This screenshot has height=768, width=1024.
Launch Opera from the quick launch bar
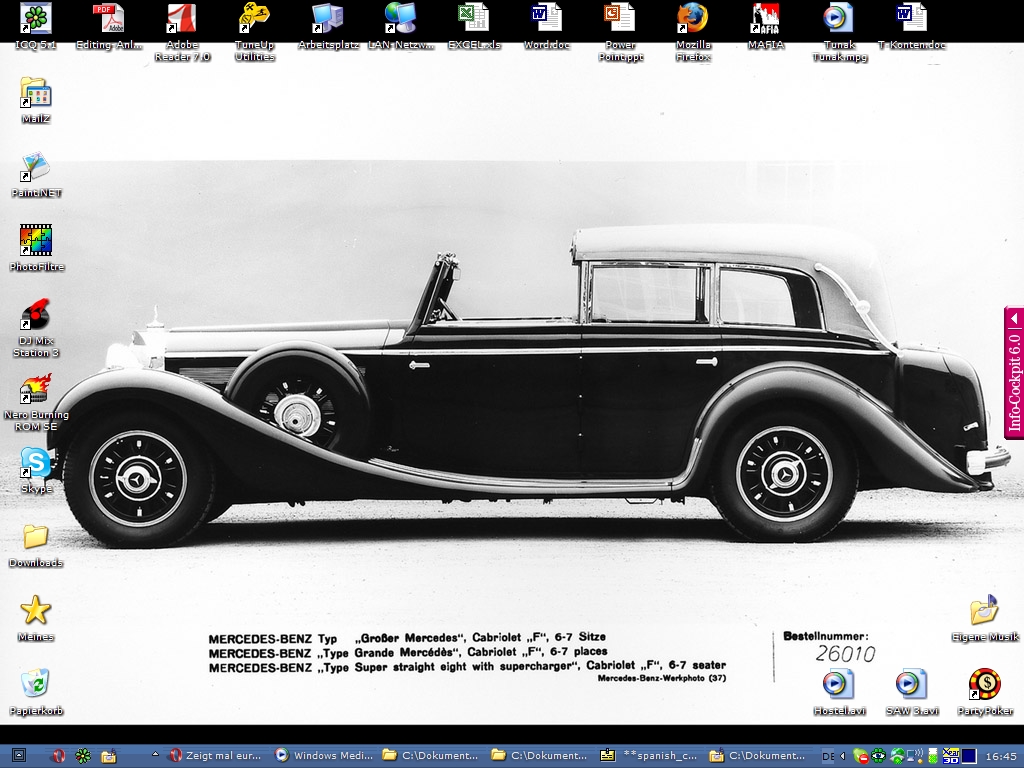coord(58,756)
